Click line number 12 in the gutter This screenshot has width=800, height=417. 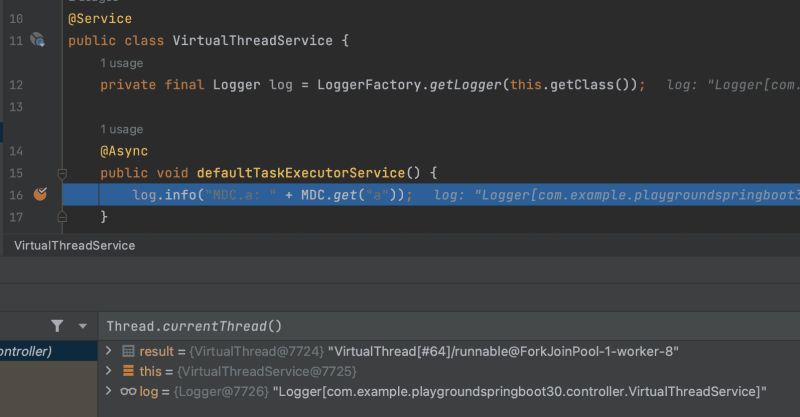pyautogui.click(x=16, y=85)
